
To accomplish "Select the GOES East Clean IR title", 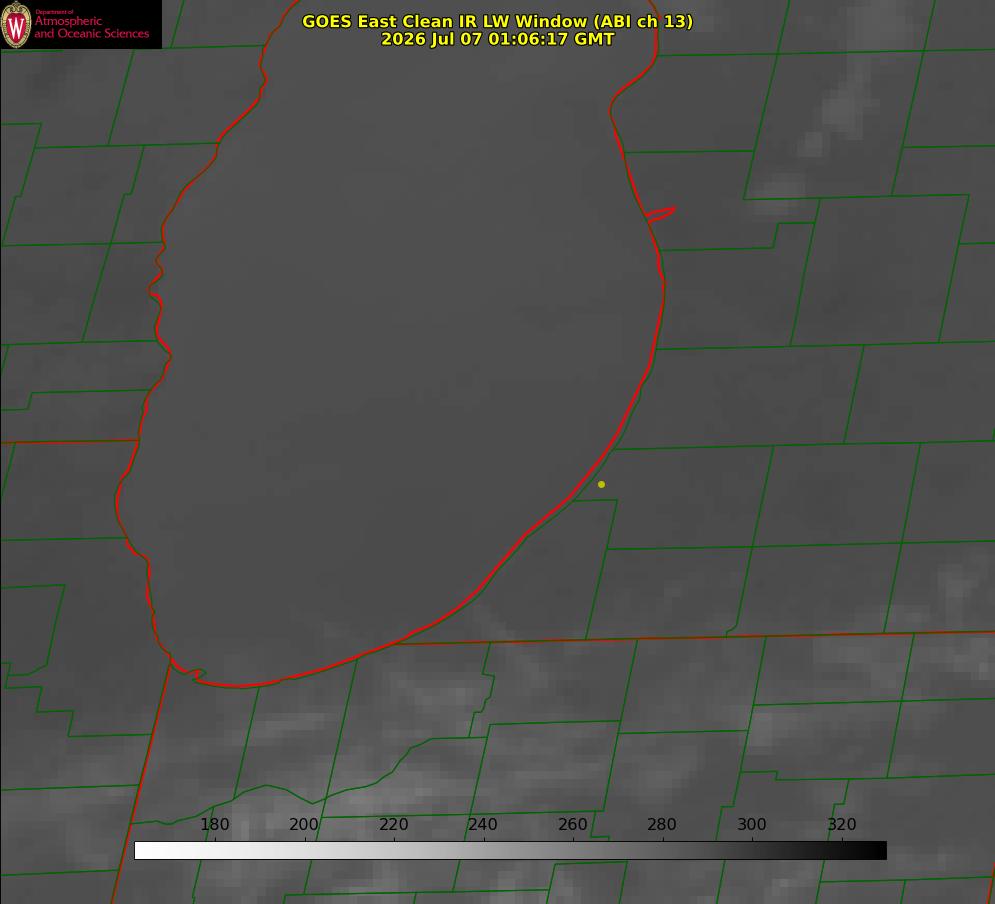I will click(x=498, y=21).
